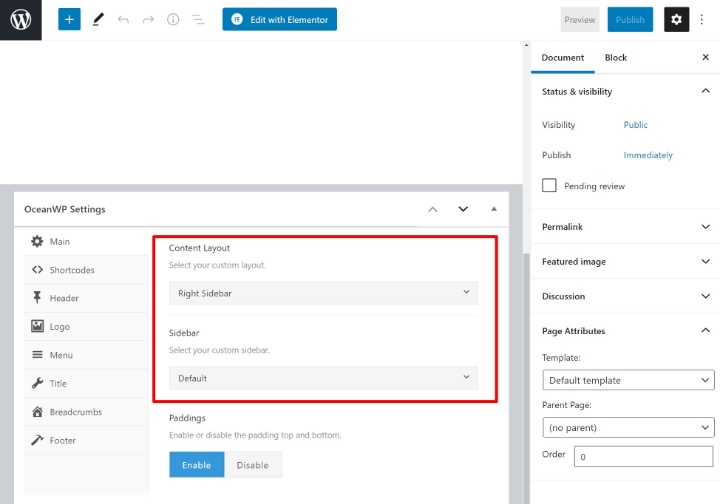
Task: Open the Sidebar Default dropdown
Action: point(323,378)
